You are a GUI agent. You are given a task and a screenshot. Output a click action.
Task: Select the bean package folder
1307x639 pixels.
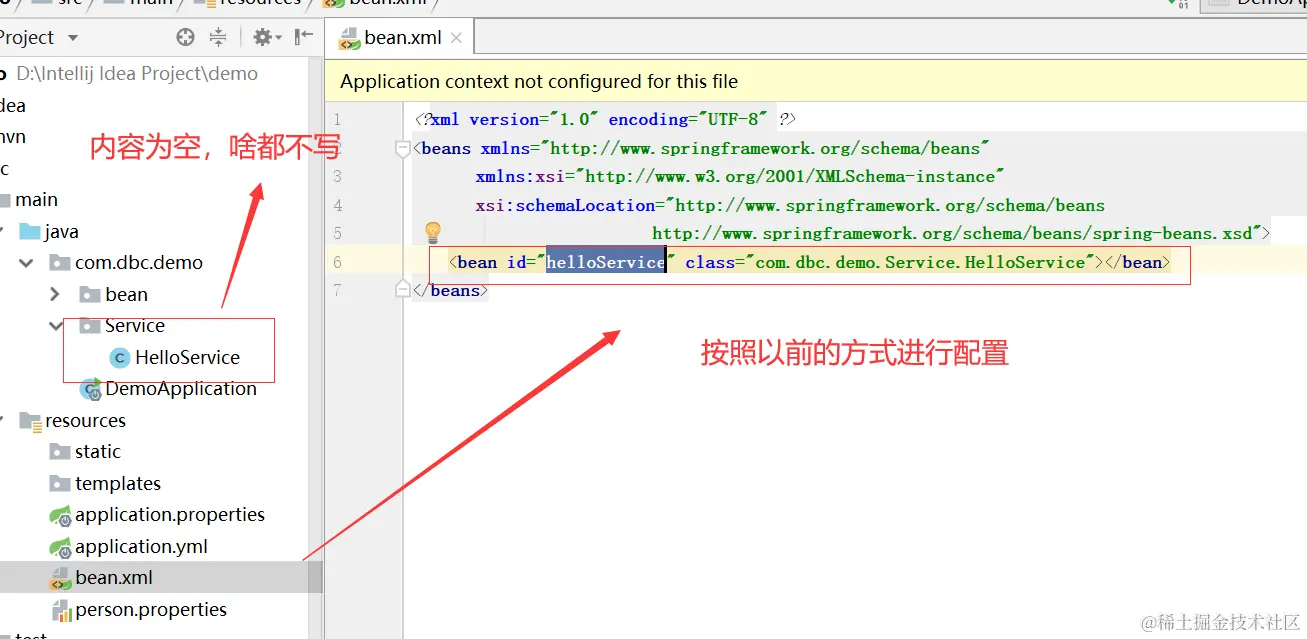pos(126,295)
